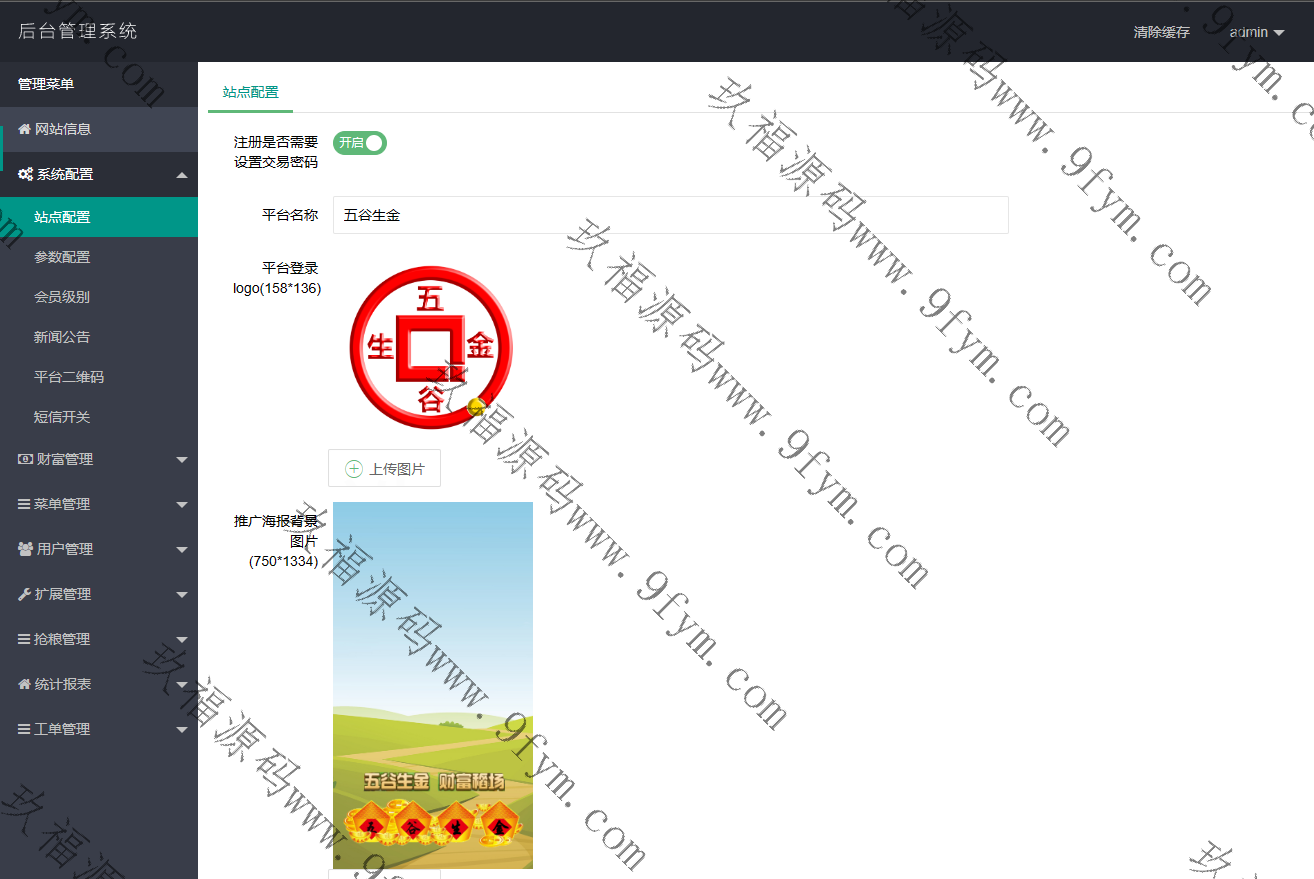Click the list icon beside 菜单管理

point(24,504)
